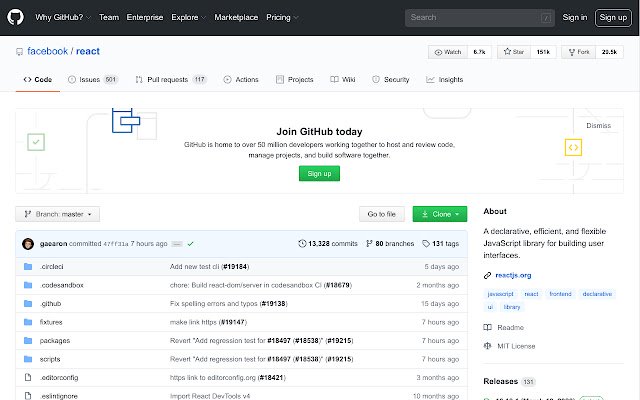The image size is (640, 400).
Task: Watch the react repository
Action: click(x=448, y=52)
